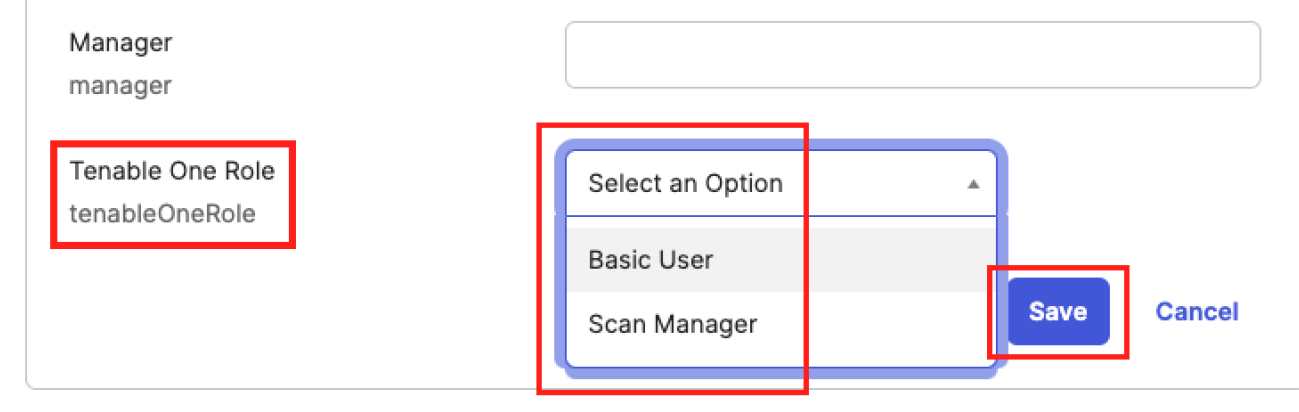
Task: Open the Select an Option dropdown
Action: (x=781, y=184)
